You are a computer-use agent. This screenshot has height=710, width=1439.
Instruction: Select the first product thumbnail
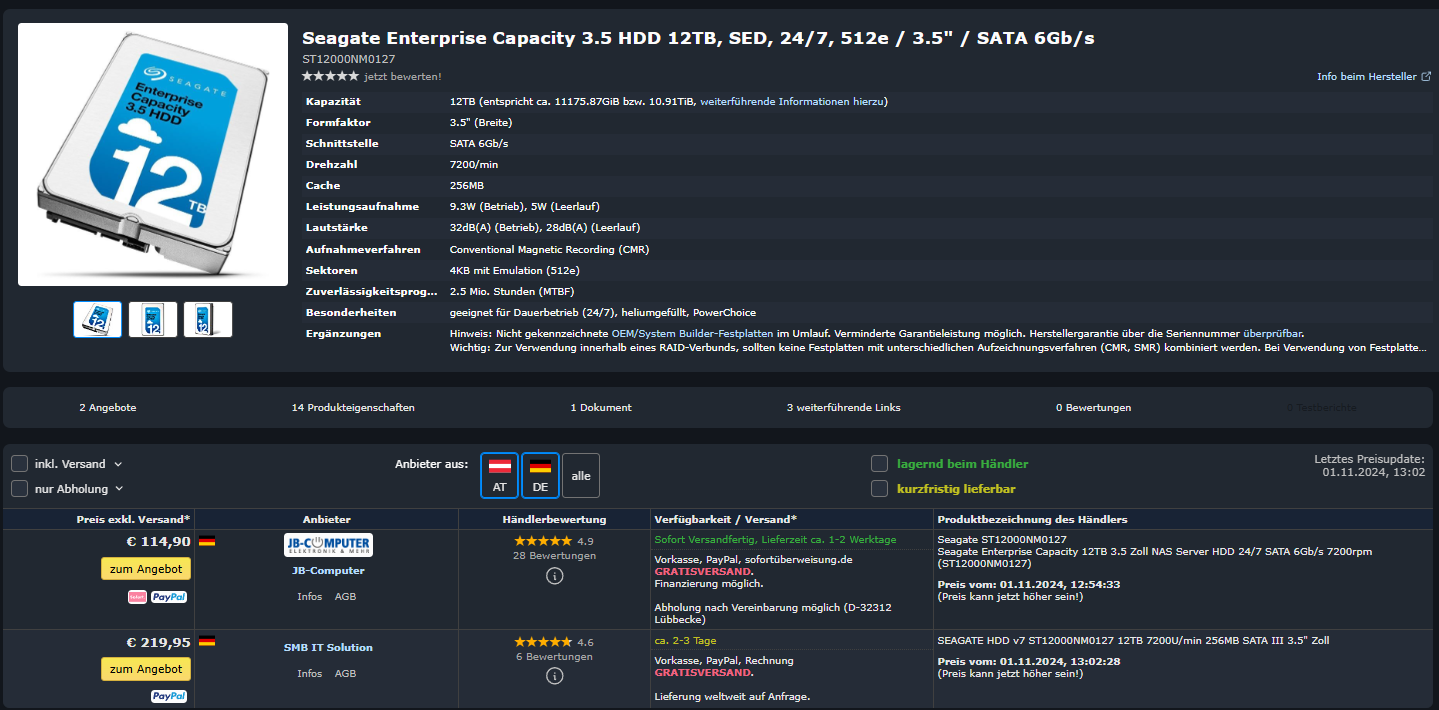(98, 319)
